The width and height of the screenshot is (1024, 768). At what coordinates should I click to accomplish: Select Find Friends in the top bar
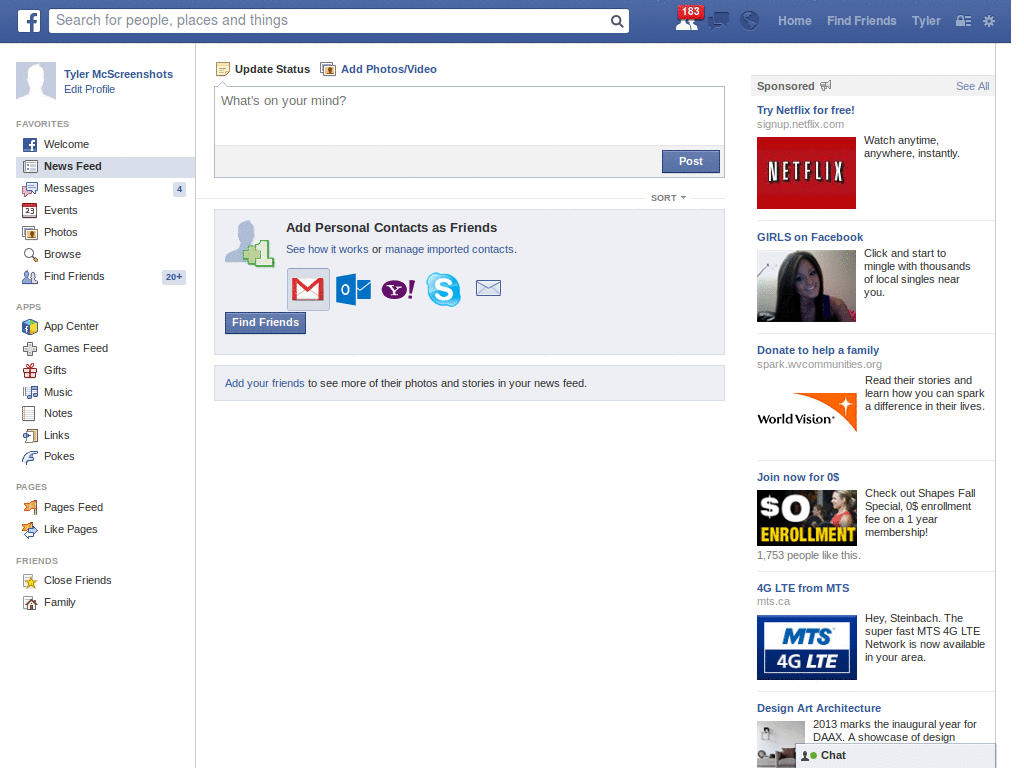point(861,21)
